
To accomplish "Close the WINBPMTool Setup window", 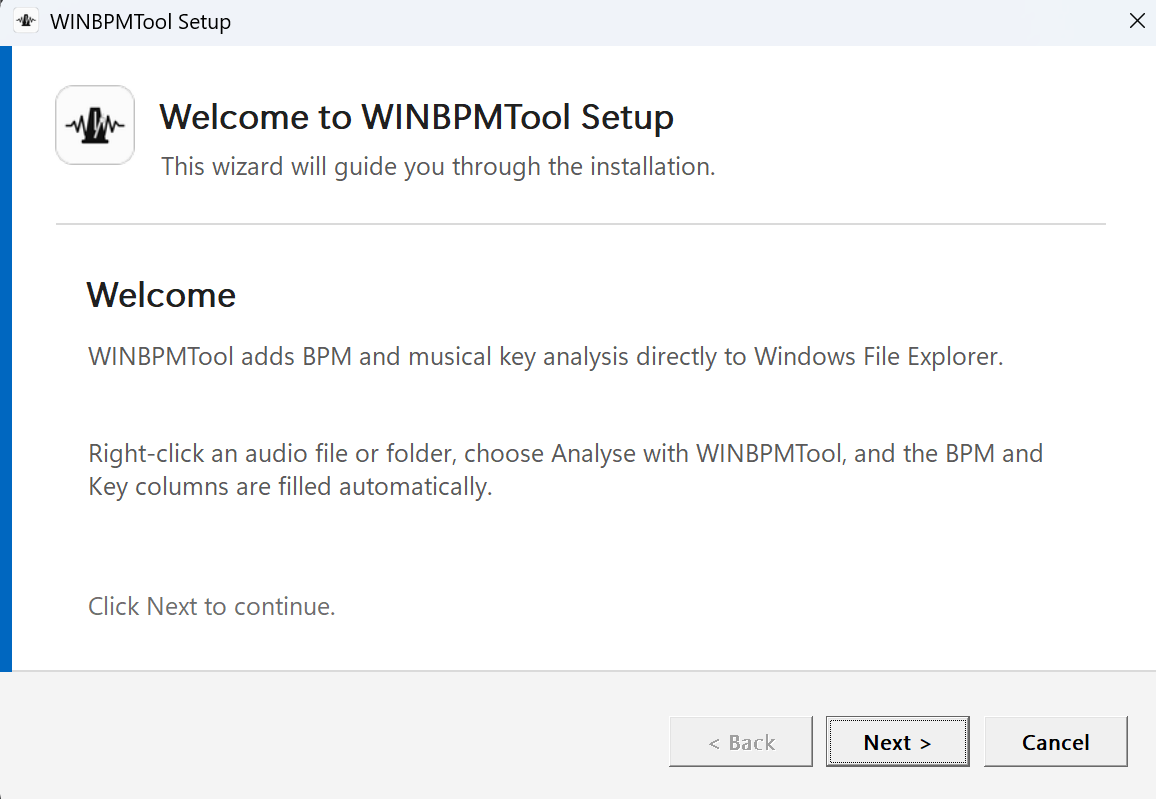I will [x=1137, y=21].
